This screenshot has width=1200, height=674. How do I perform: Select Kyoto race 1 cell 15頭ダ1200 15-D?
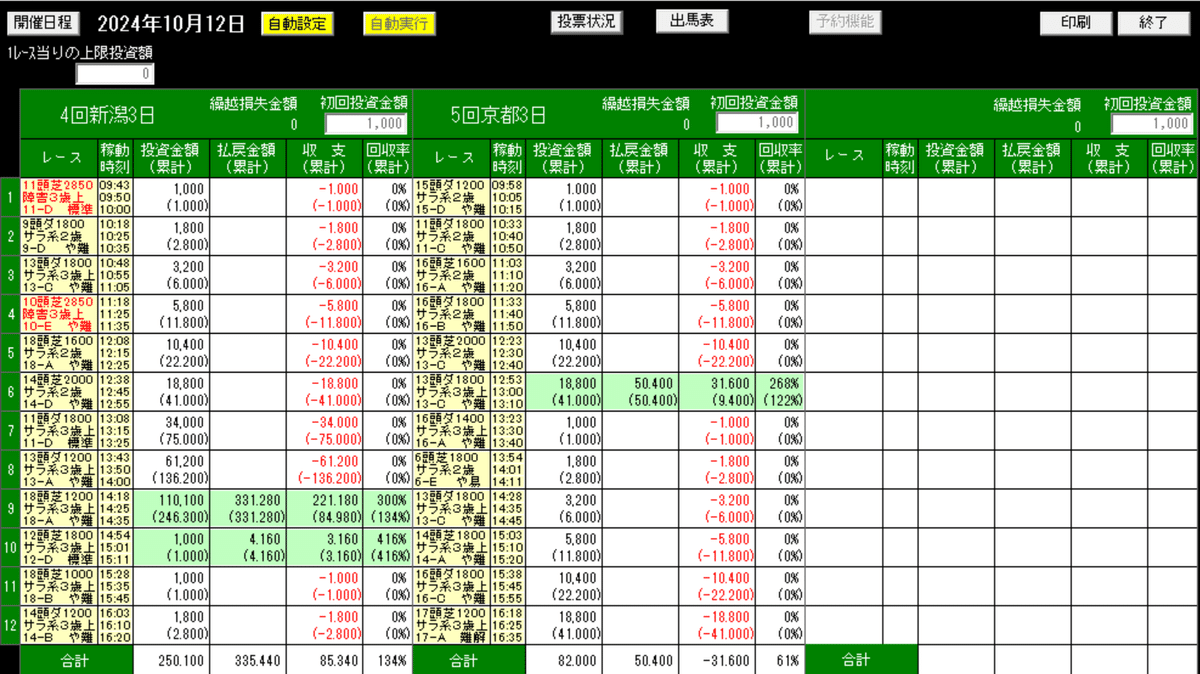[x=451, y=197]
